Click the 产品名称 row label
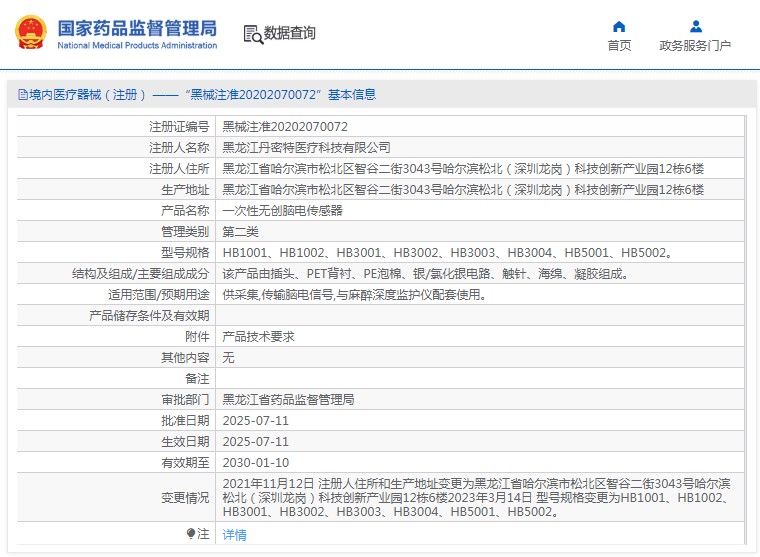This screenshot has width=760, height=557. (185, 210)
